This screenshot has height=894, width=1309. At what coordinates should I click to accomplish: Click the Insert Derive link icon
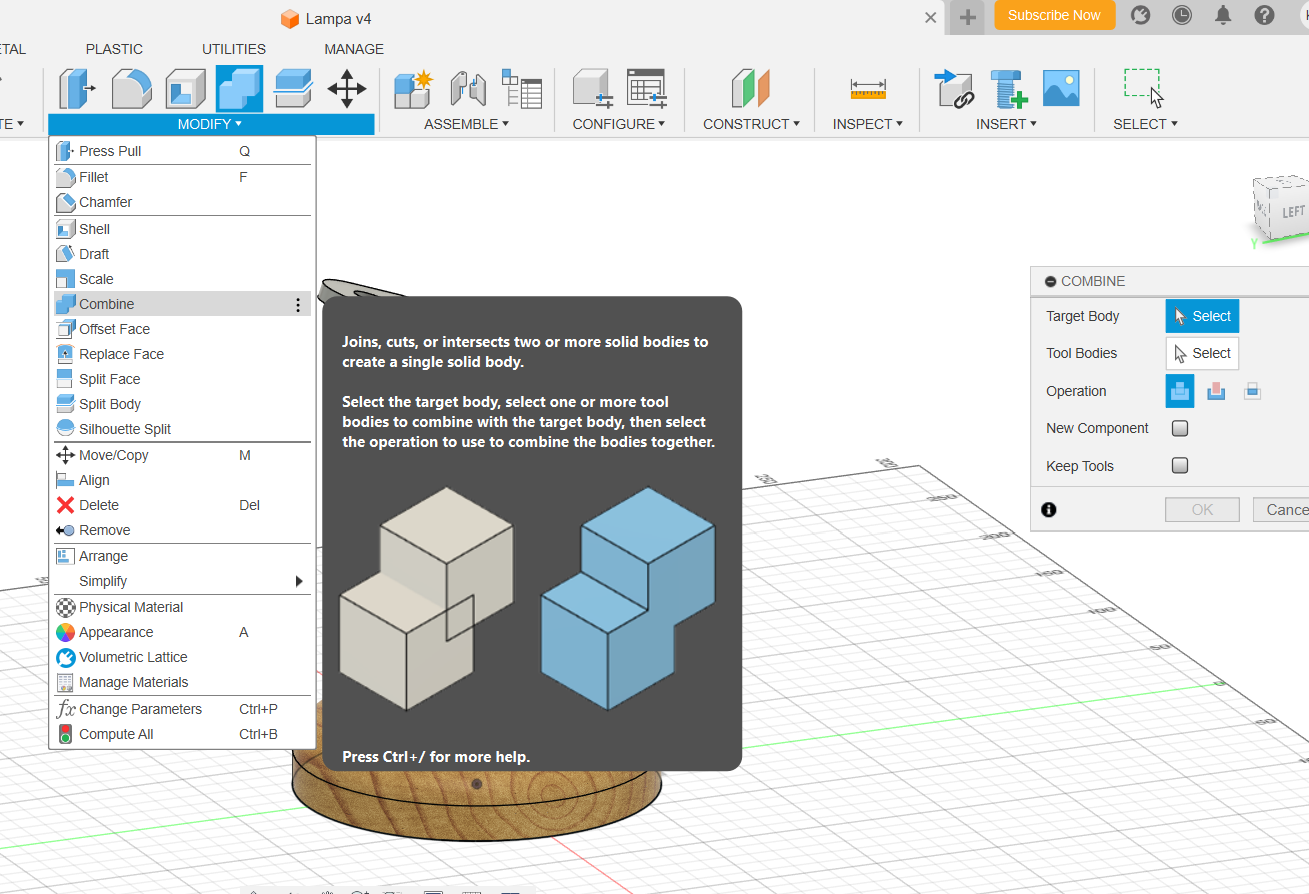click(954, 89)
